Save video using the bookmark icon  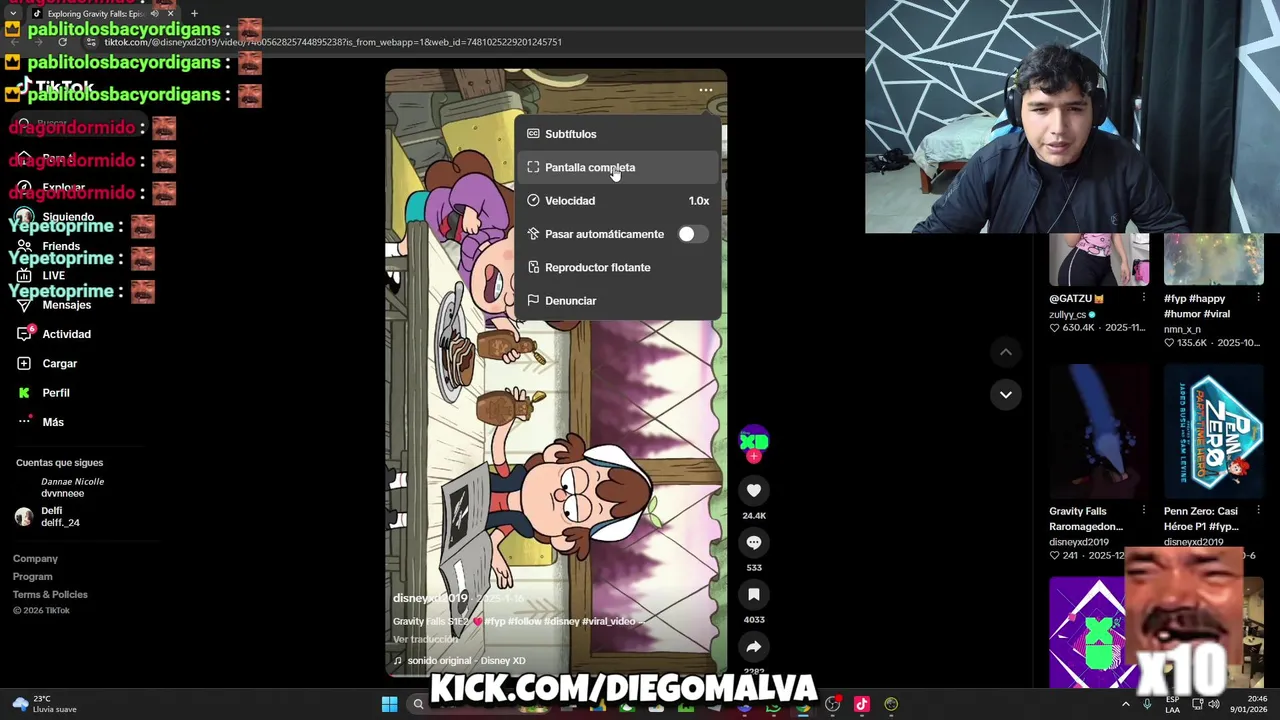pos(754,594)
